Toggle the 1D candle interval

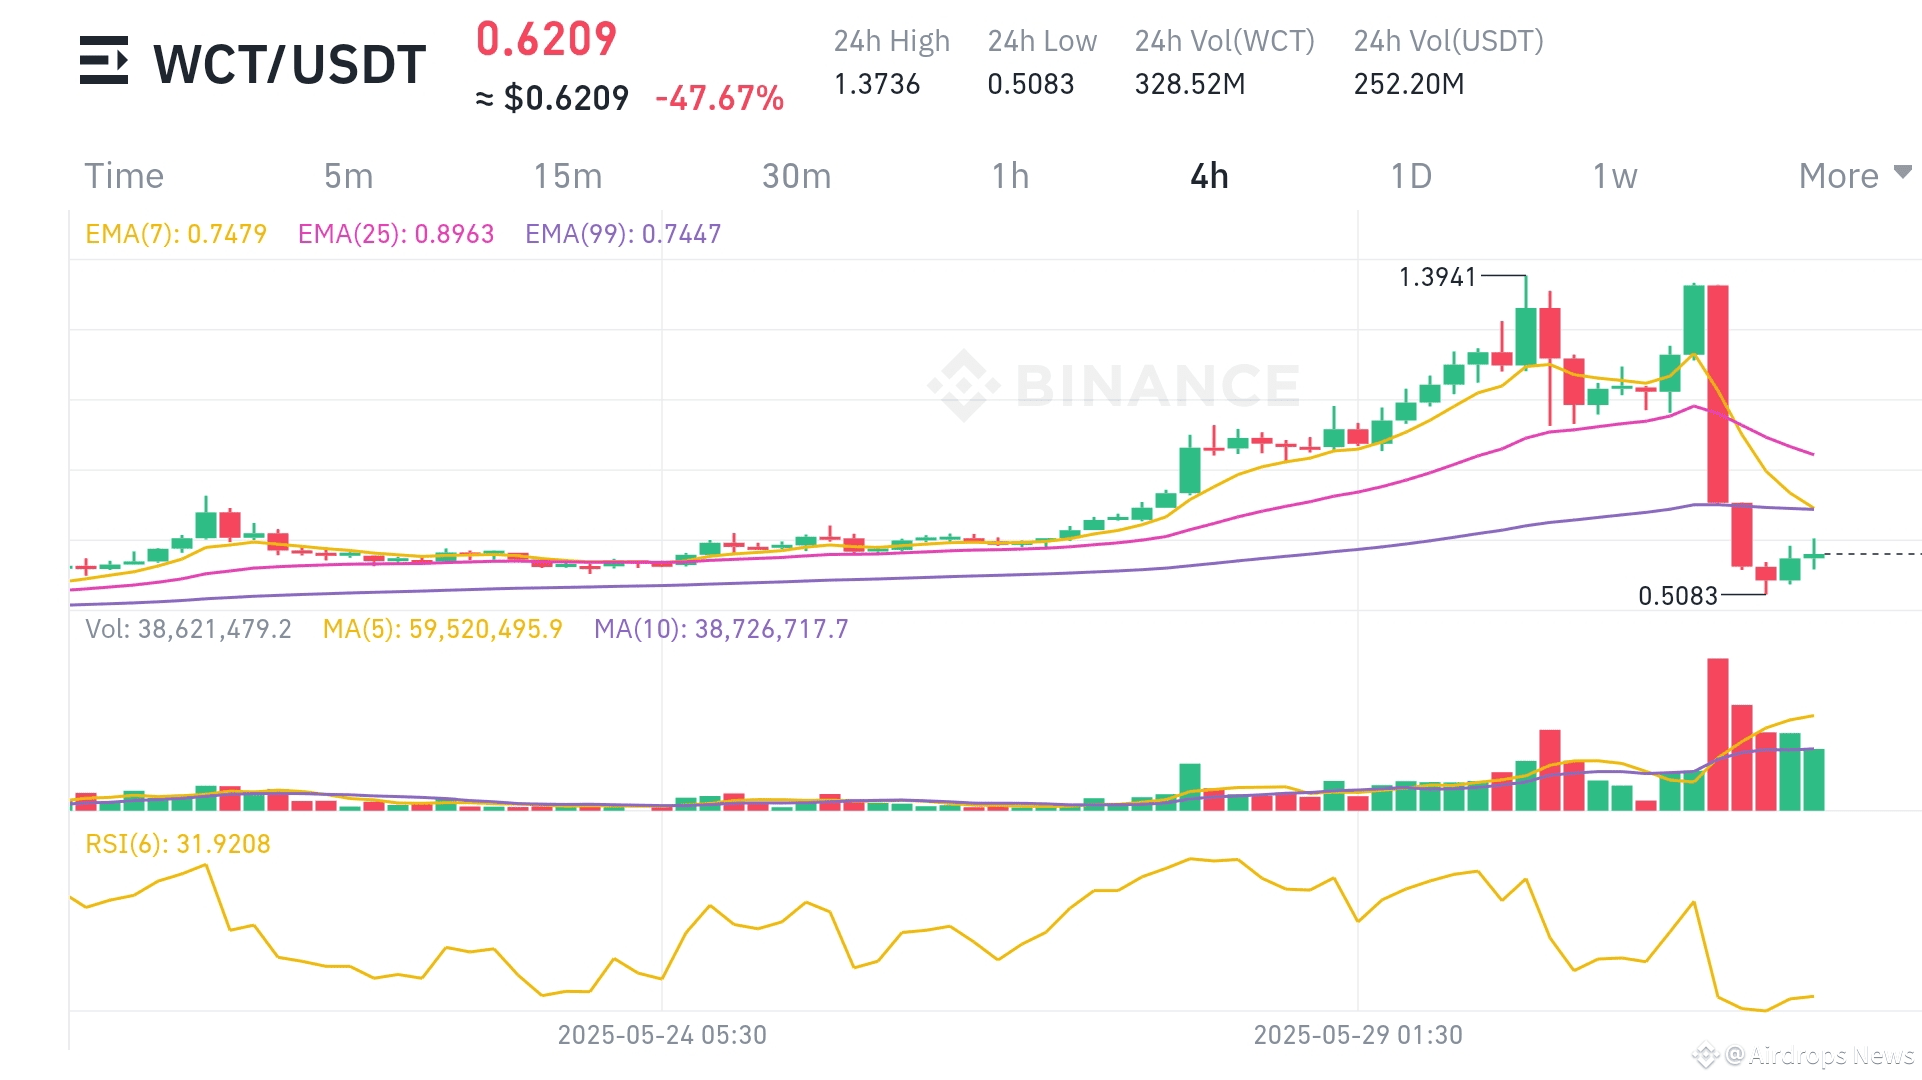[x=1411, y=175]
